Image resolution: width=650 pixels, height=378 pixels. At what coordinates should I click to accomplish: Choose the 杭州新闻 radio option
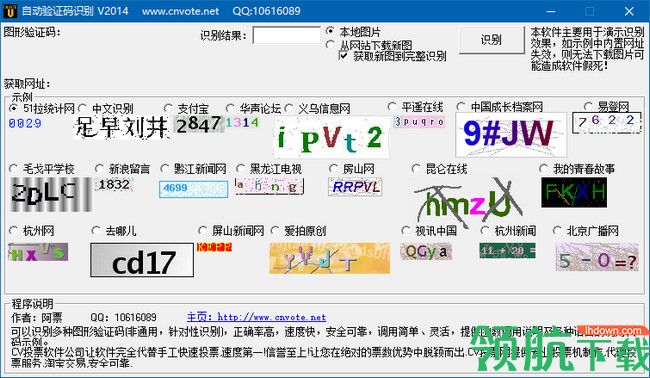coord(485,230)
